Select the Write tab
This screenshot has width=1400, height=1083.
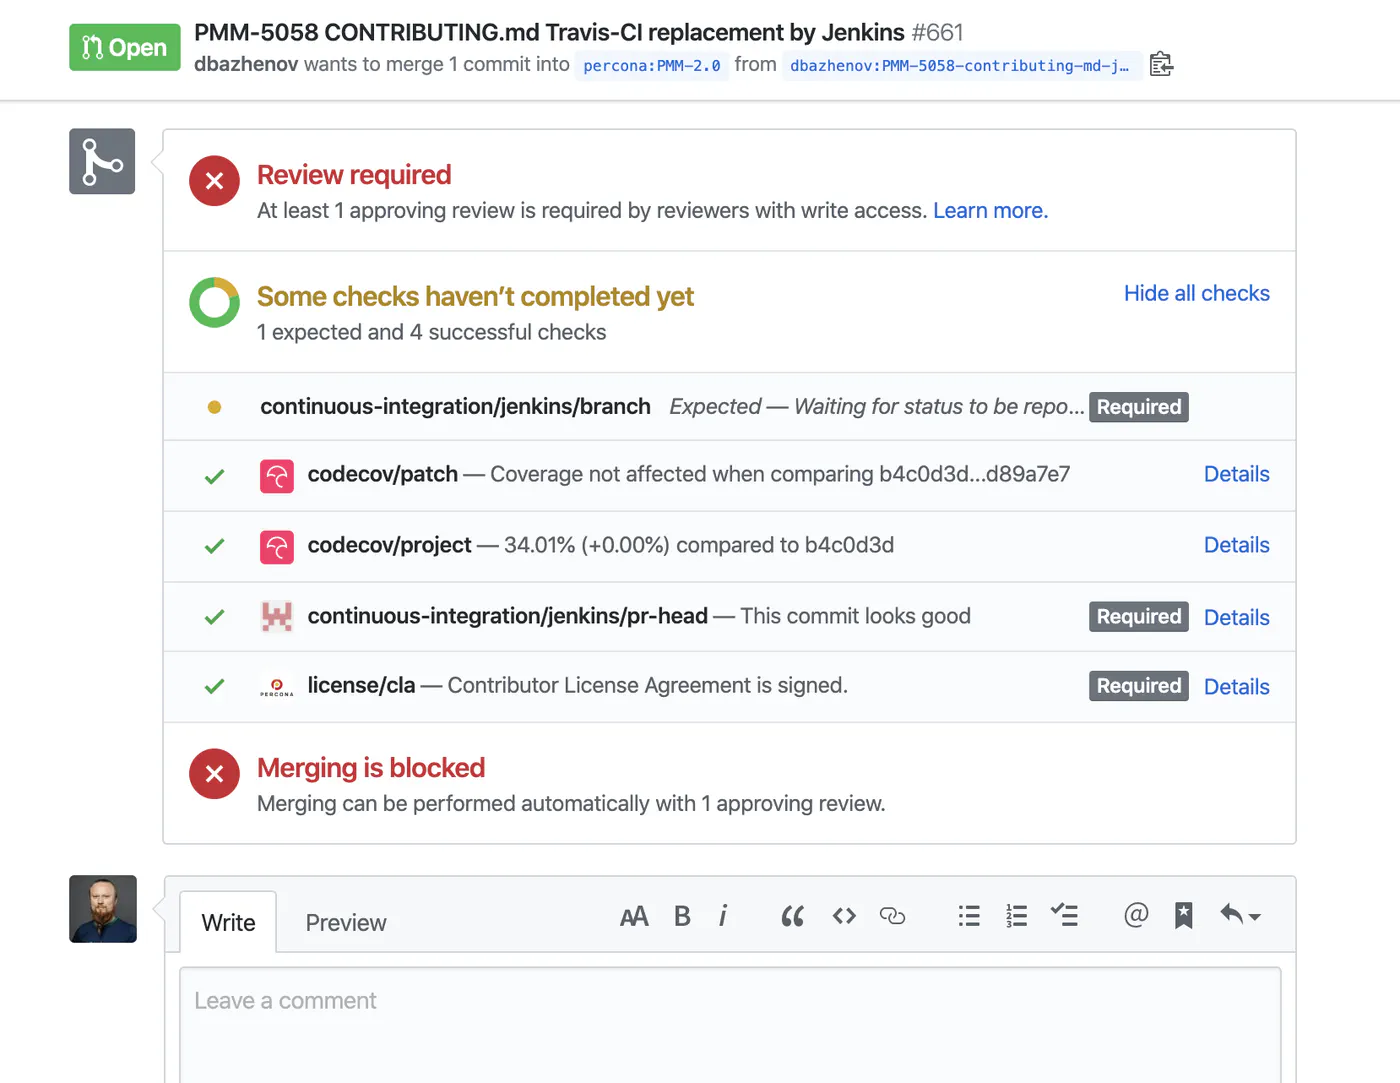pos(228,922)
